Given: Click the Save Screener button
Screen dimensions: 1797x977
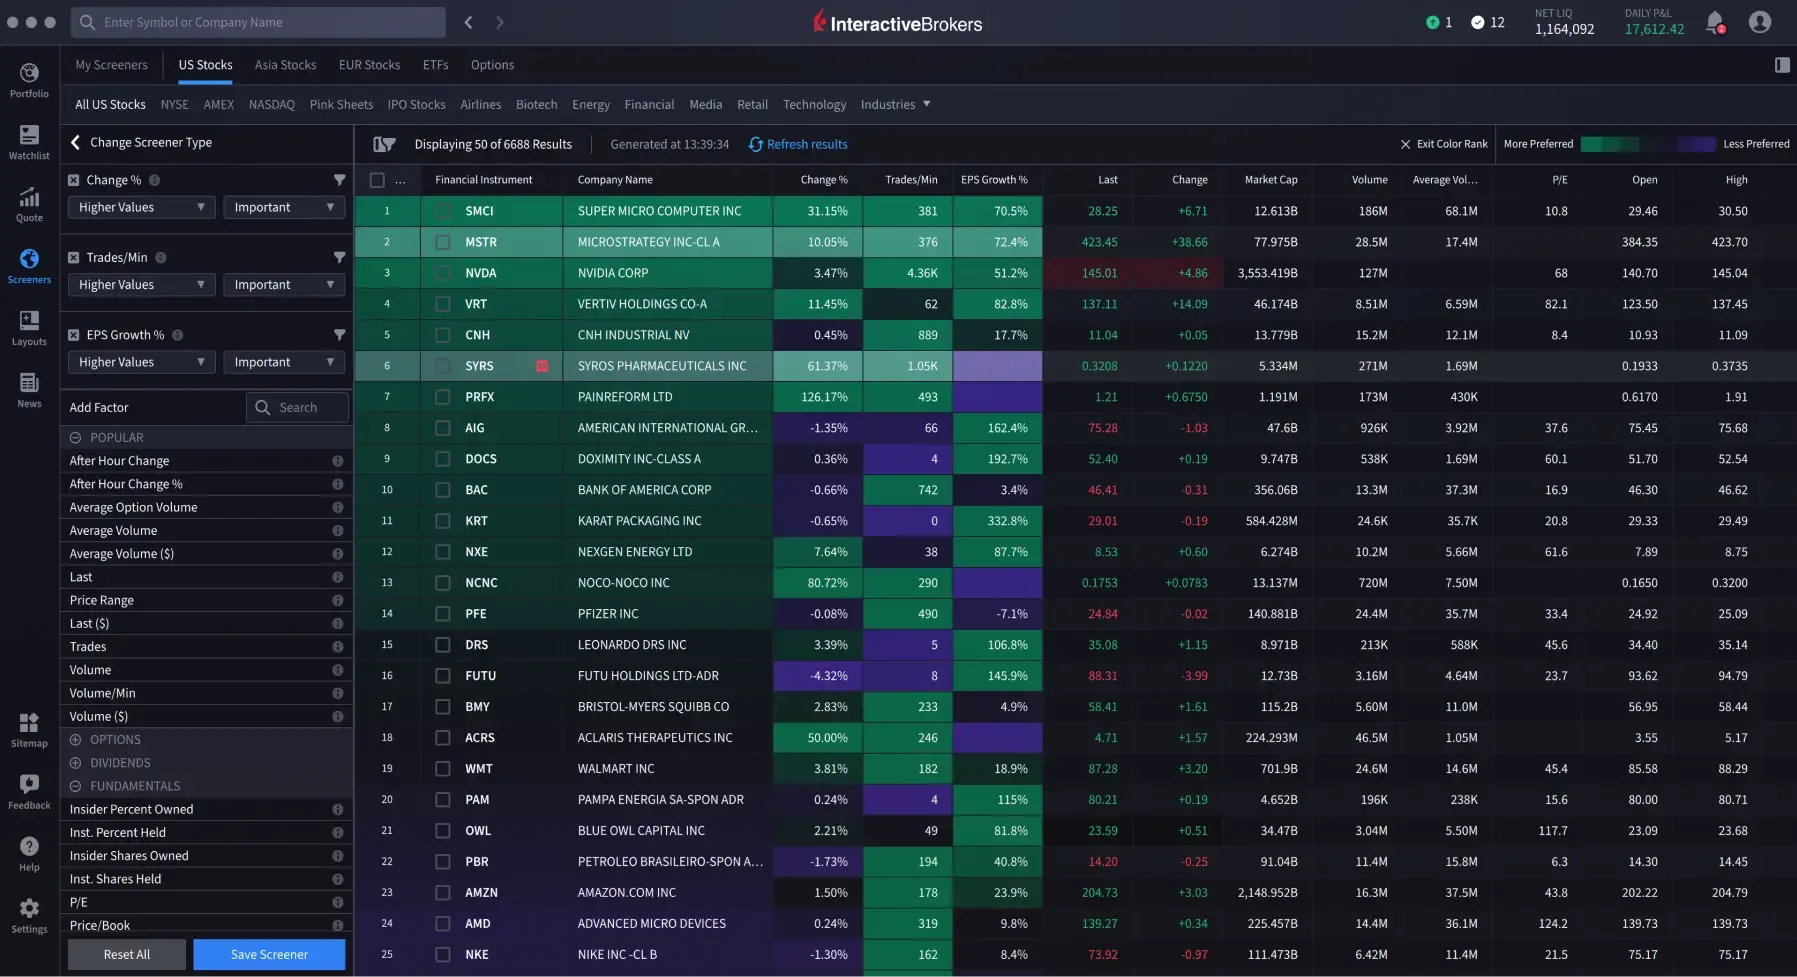Looking at the screenshot, I should point(269,954).
